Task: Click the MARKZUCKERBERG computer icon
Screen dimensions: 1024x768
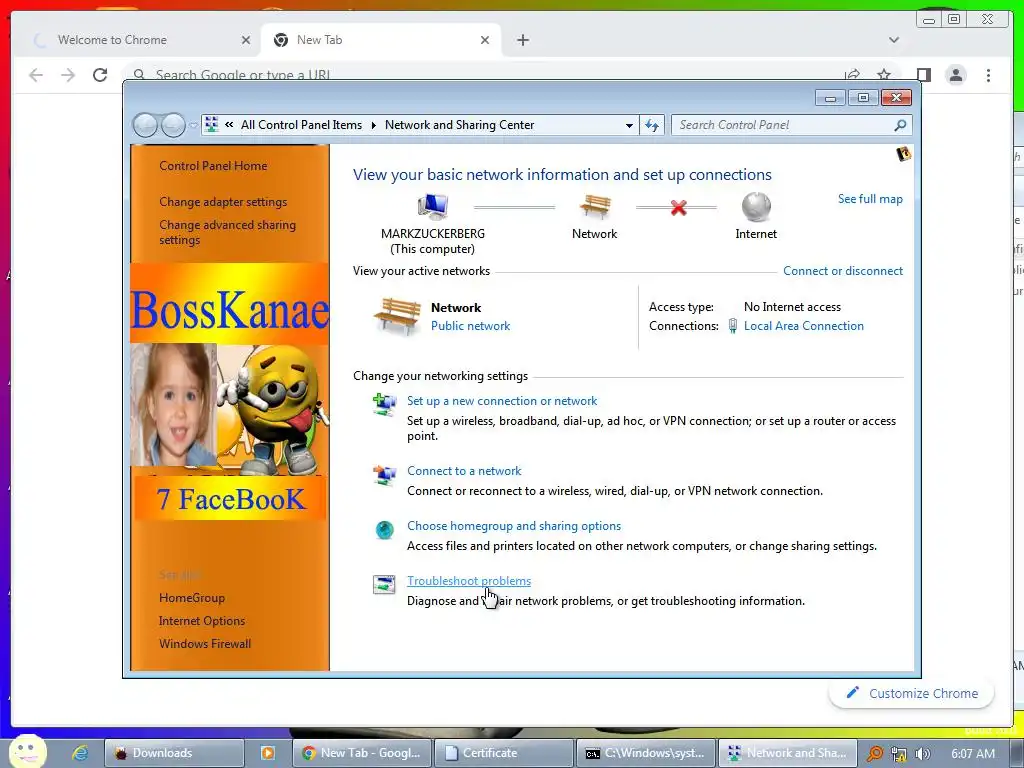Action: tap(432, 206)
